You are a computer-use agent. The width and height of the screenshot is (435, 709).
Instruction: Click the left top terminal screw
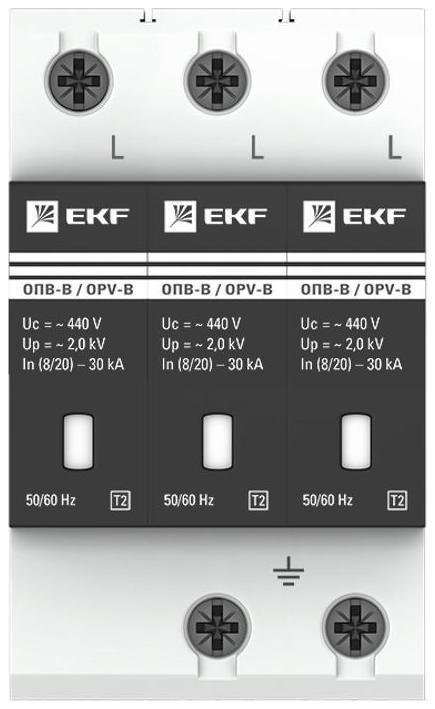78,81
